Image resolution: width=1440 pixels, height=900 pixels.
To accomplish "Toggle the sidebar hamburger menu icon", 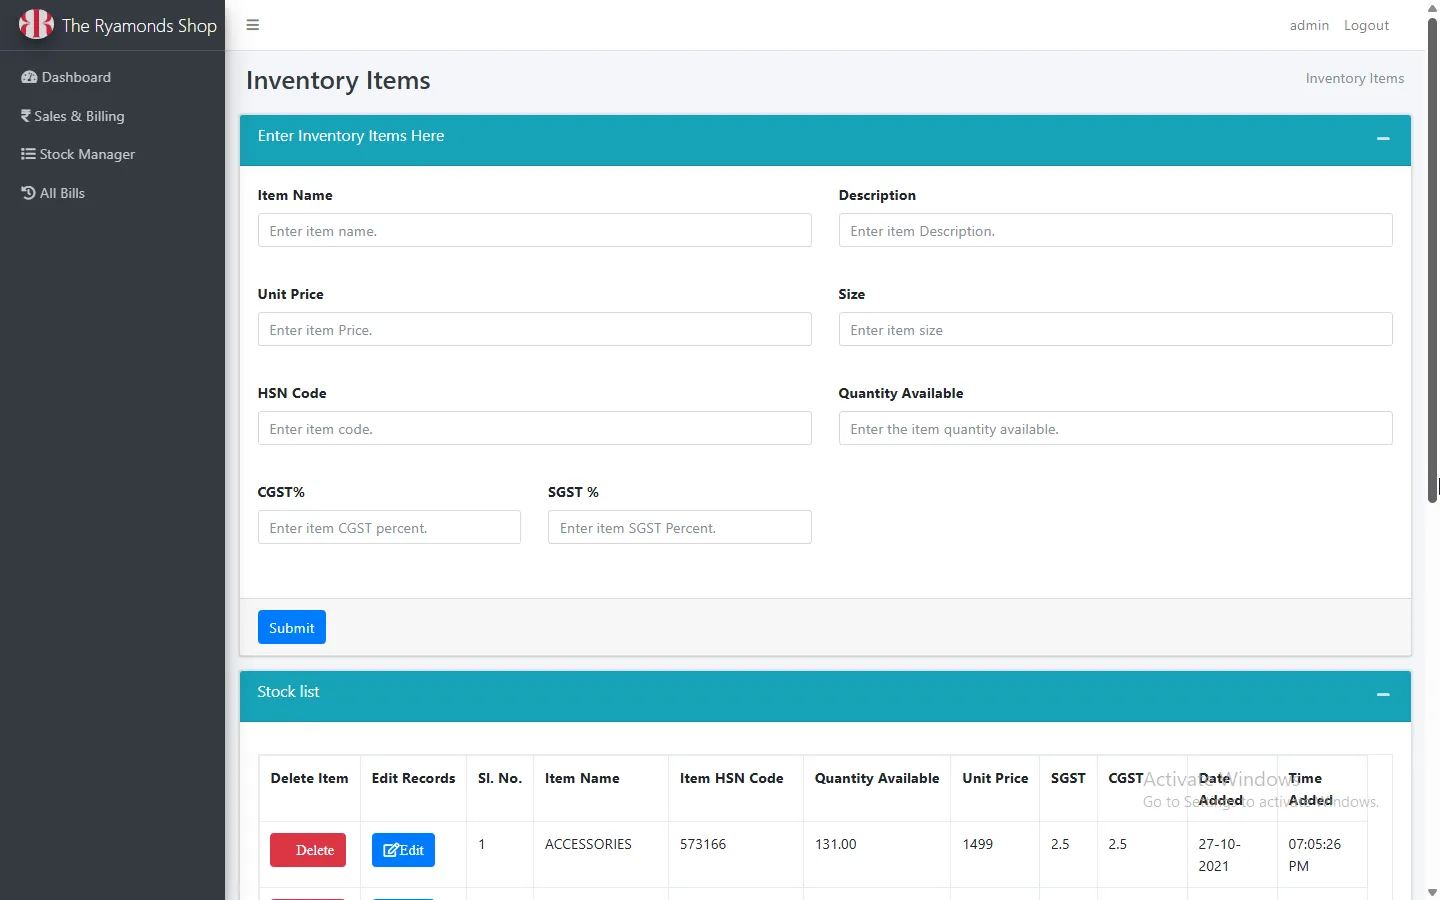I will click(x=253, y=25).
